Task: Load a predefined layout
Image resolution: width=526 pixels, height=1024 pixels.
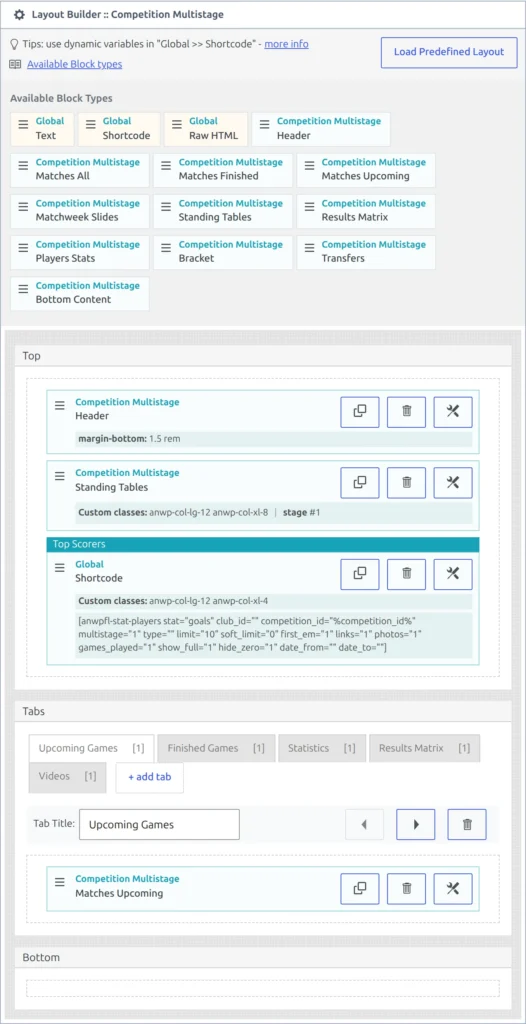Action: [x=449, y=52]
